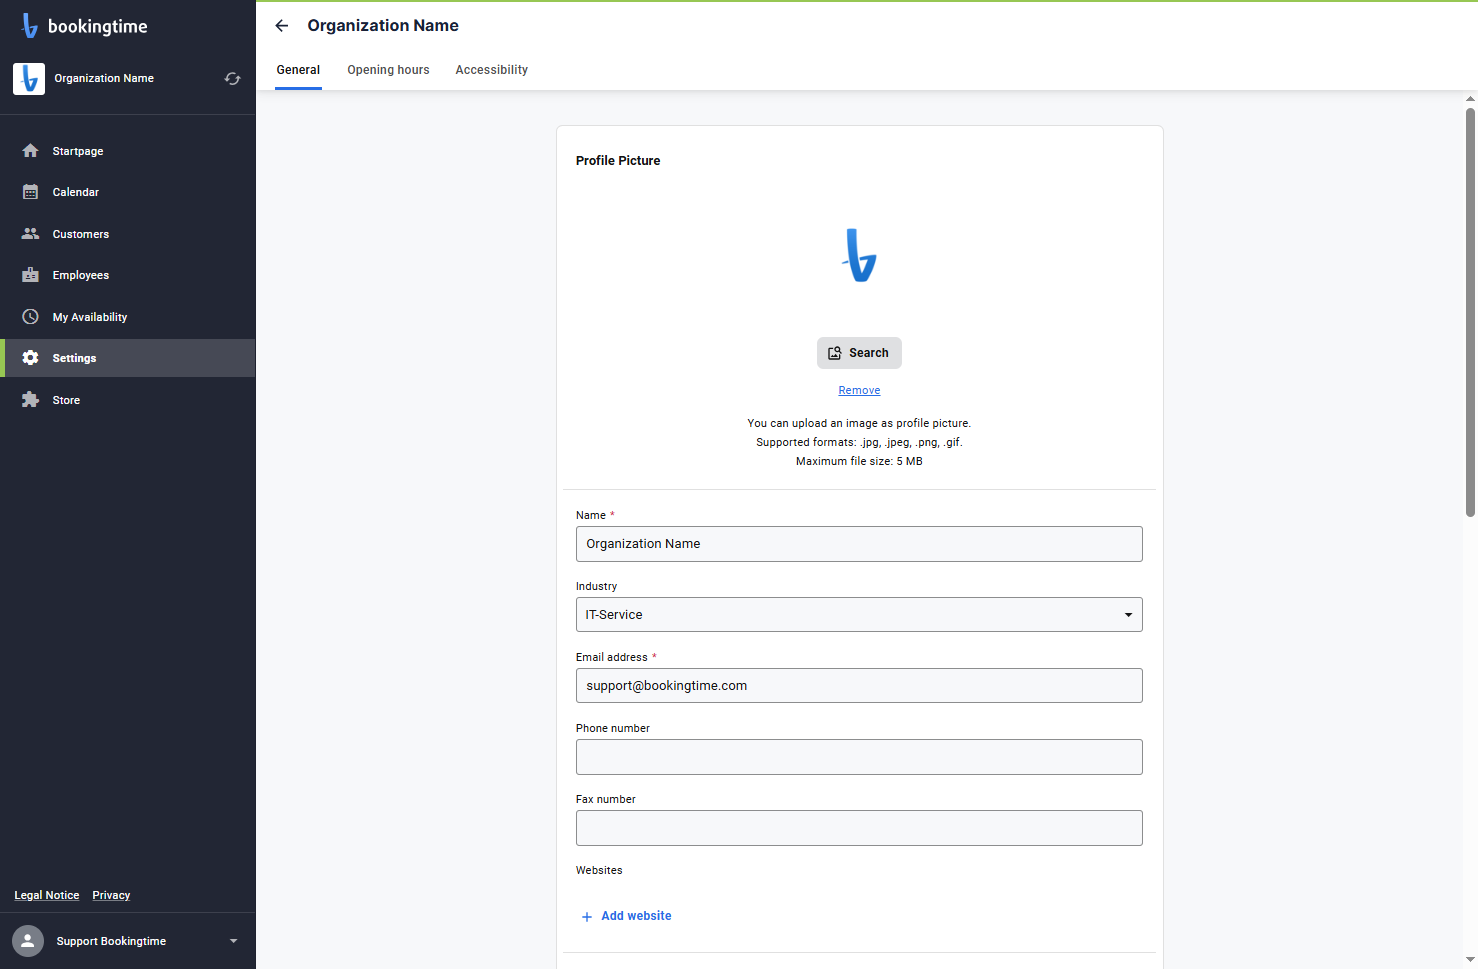Open Customers from the sidebar menu
This screenshot has height=969, width=1478.
[x=128, y=234]
